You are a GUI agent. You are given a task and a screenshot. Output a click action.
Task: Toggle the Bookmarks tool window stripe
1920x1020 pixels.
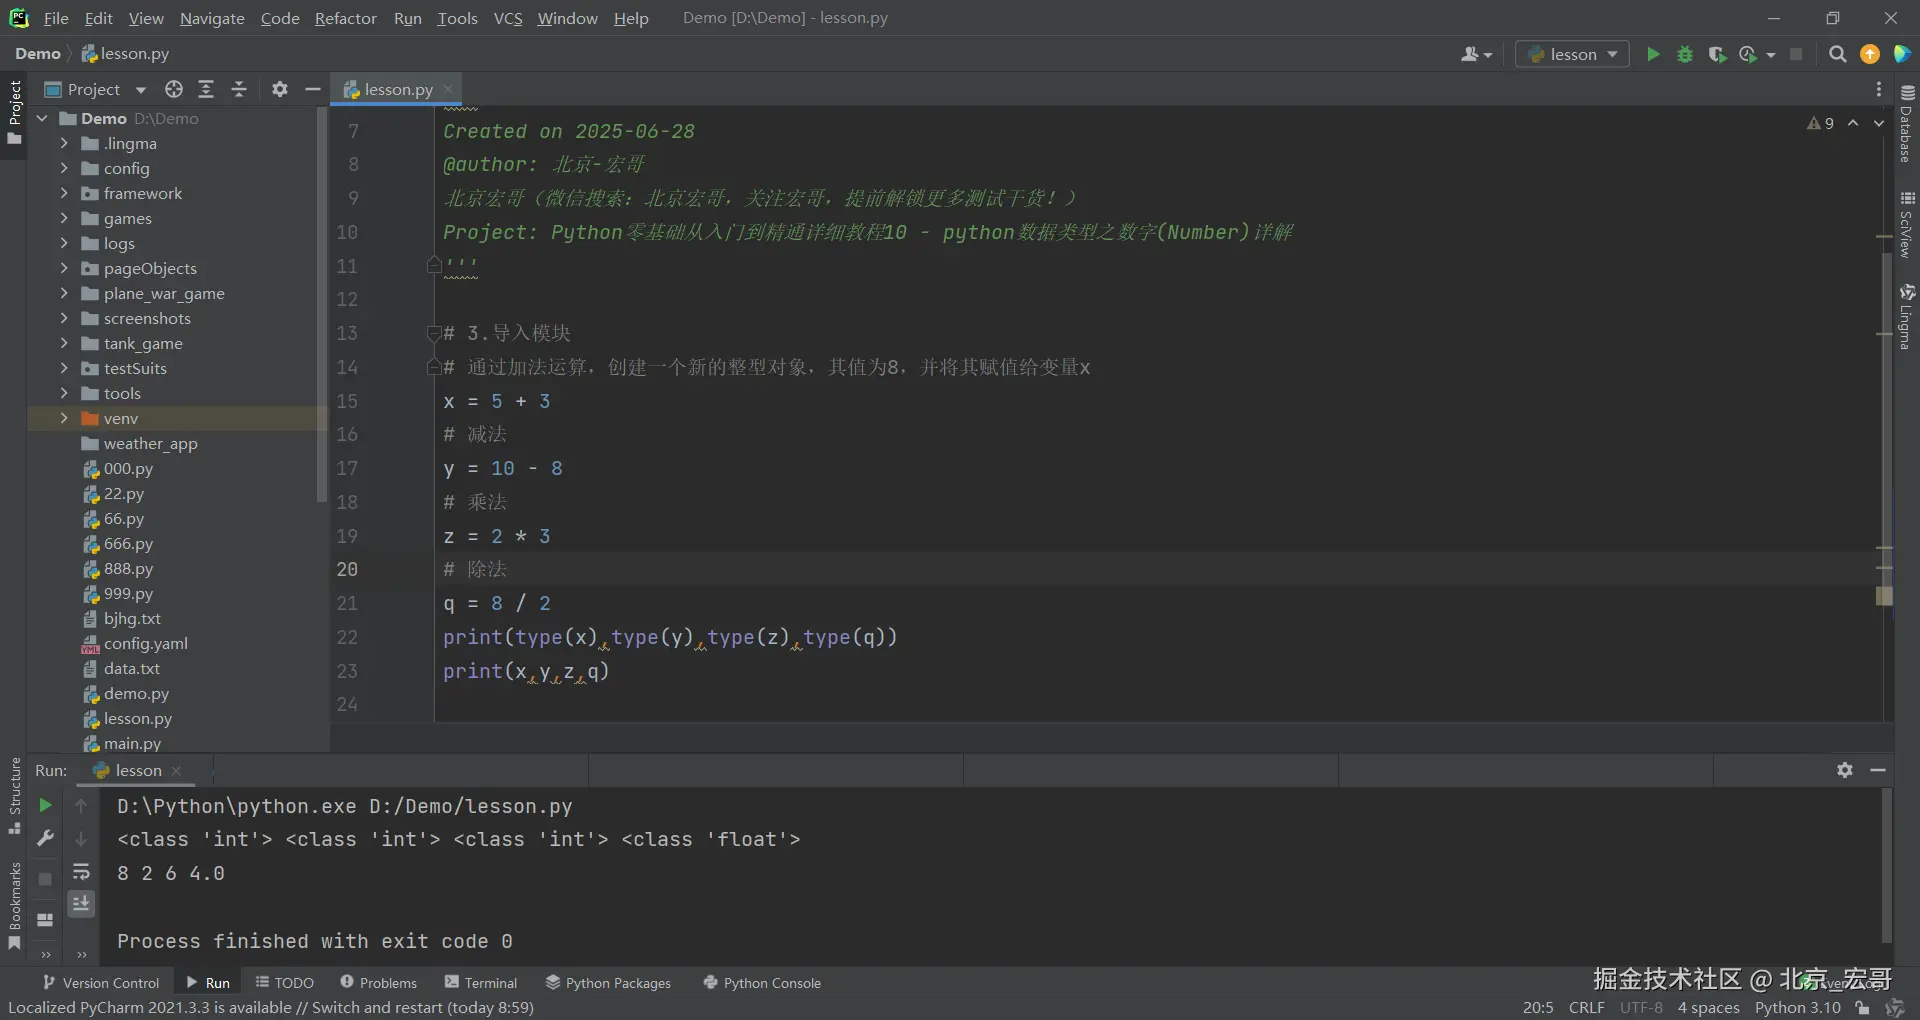14,907
